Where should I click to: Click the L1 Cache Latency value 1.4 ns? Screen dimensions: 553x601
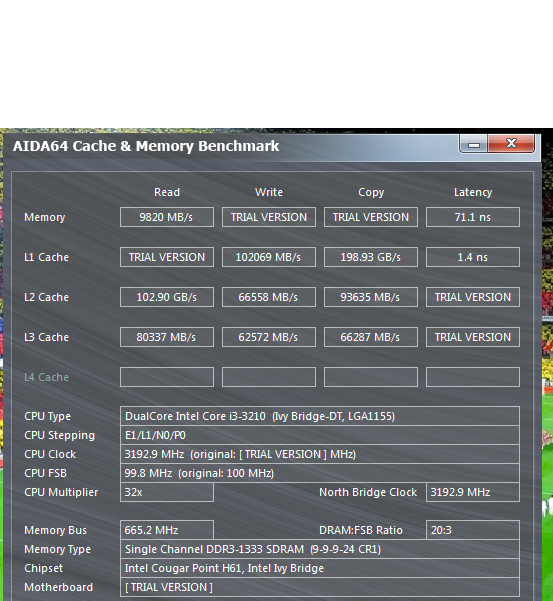pos(473,257)
